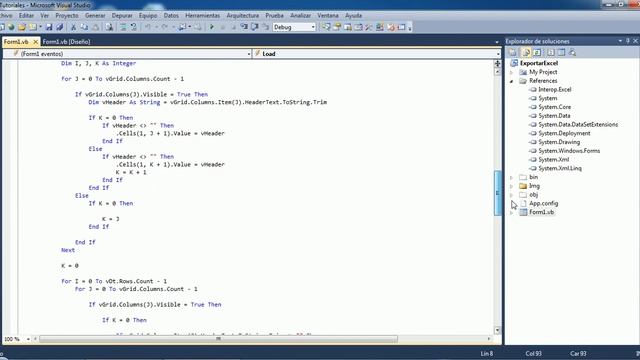Click the Save All icon
This screenshot has width=640, height=360.
pos(60,27)
